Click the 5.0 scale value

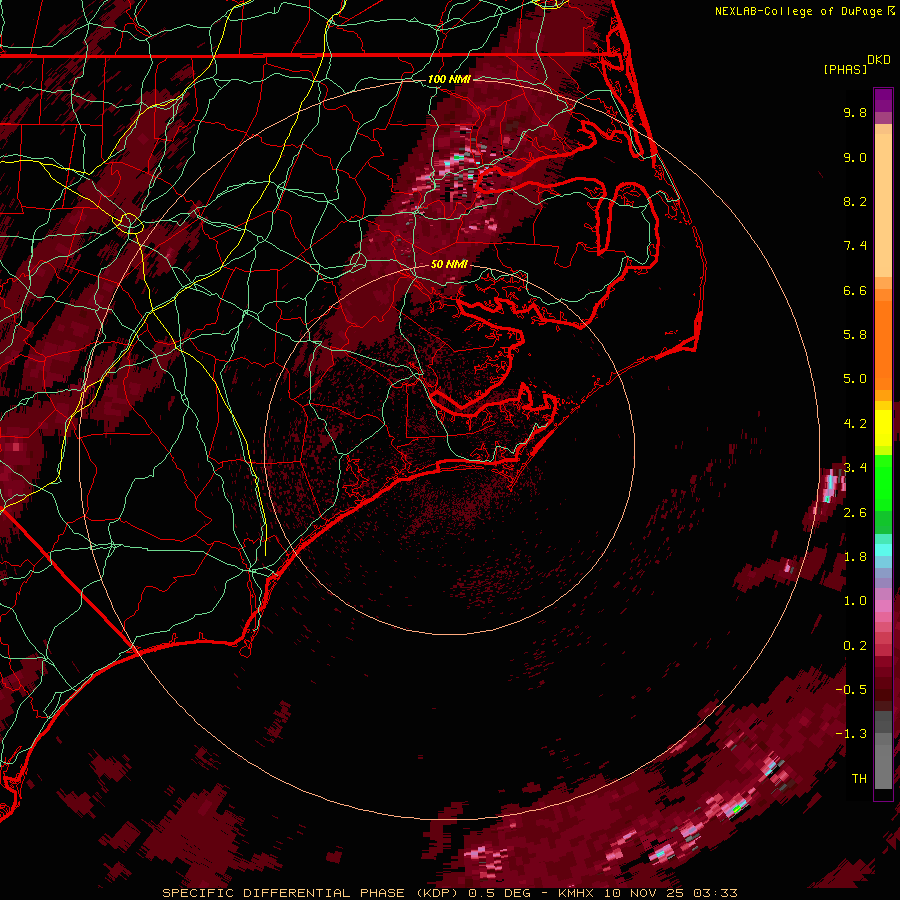pyautogui.click(x=855, y=379)
